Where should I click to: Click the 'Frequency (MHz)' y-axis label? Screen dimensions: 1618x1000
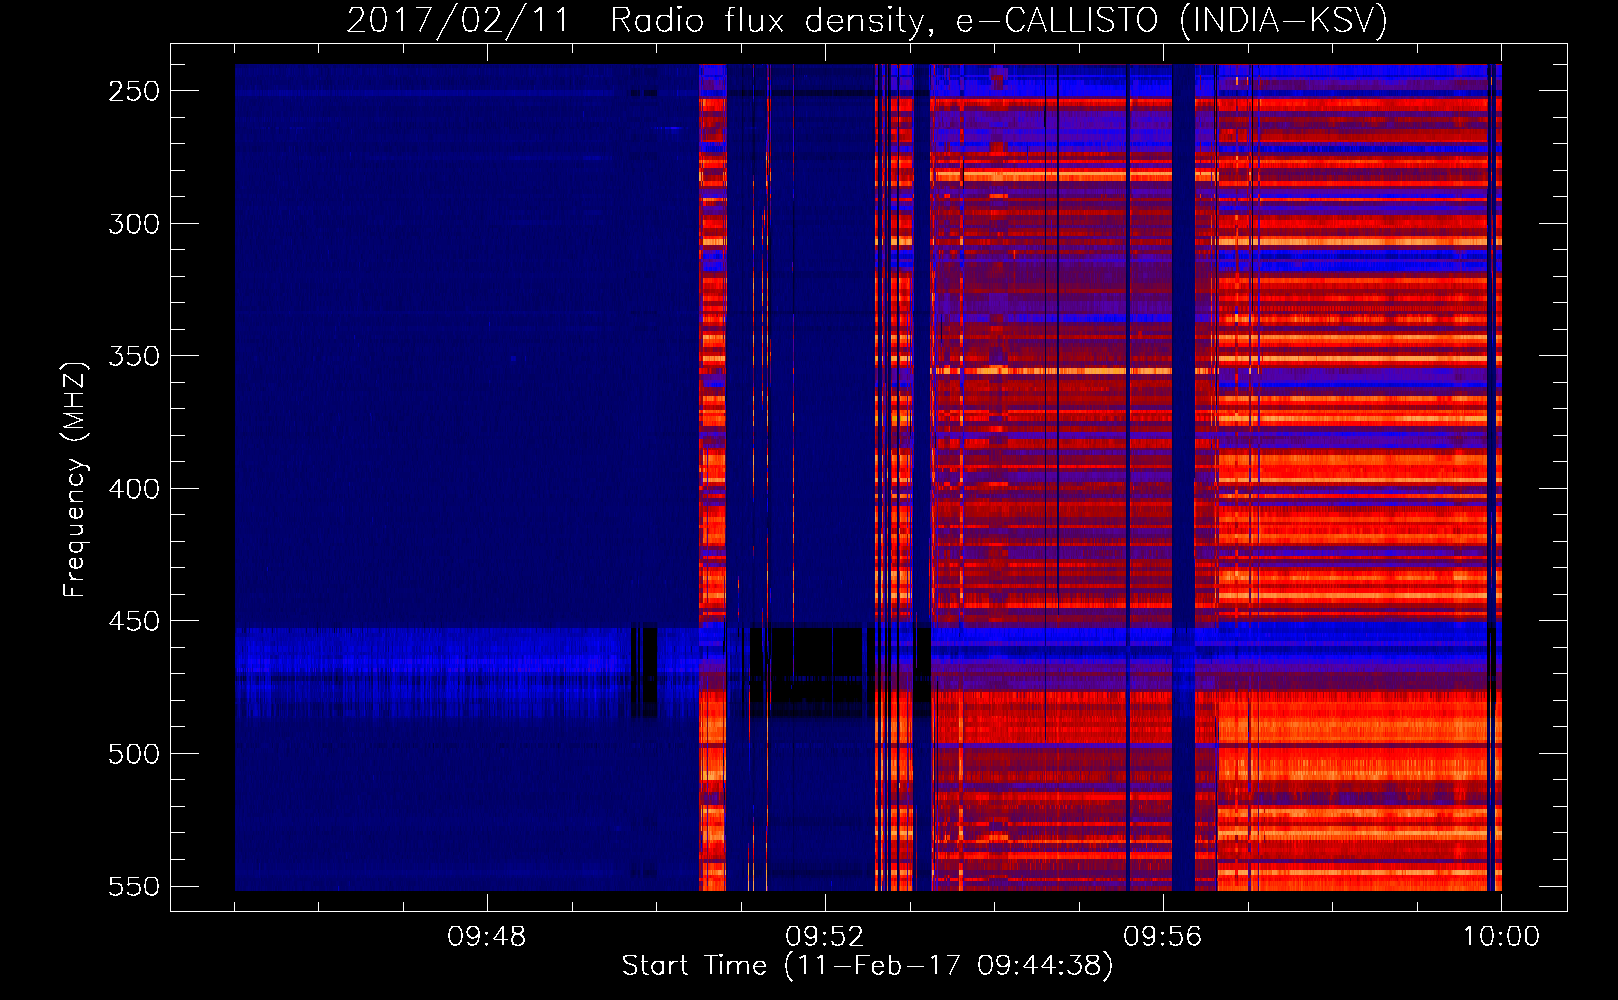click(x=75, y=479)
